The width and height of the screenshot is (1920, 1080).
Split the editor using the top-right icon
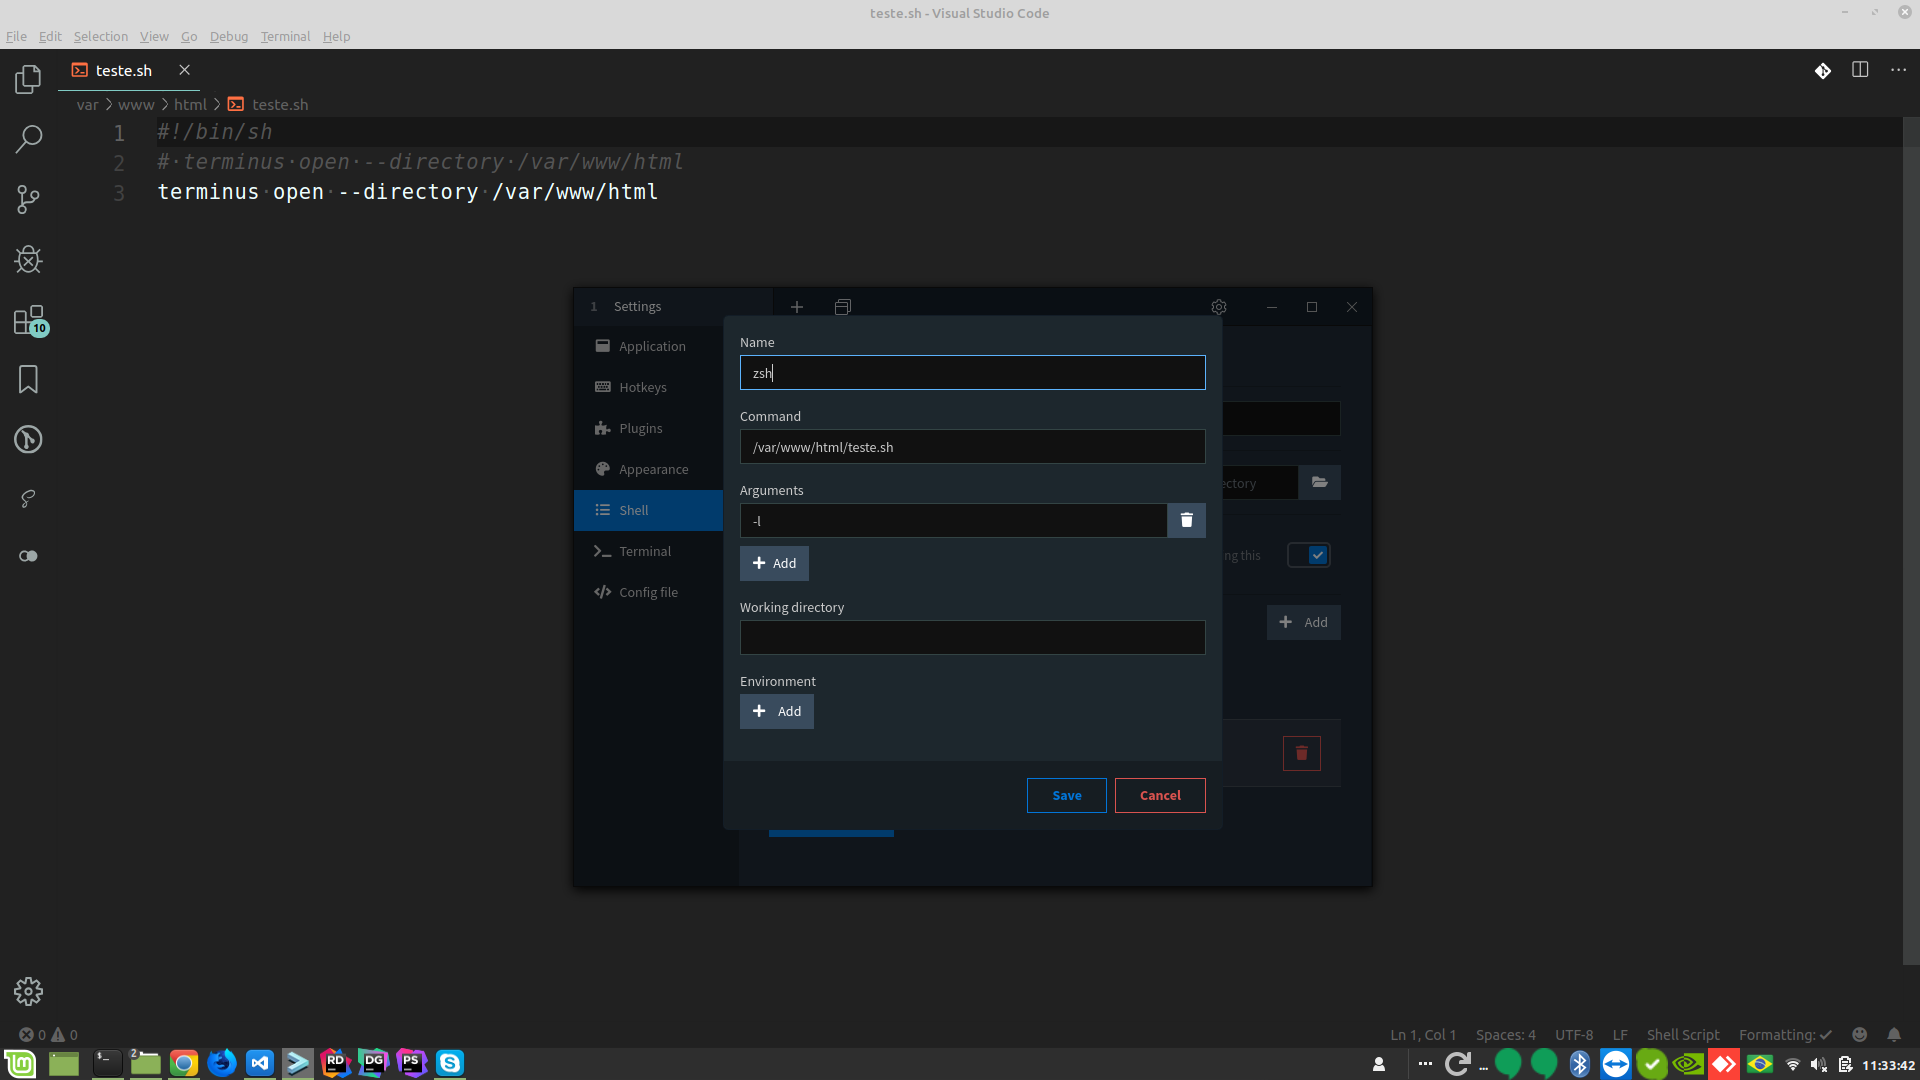click(x=1860, y=70)
